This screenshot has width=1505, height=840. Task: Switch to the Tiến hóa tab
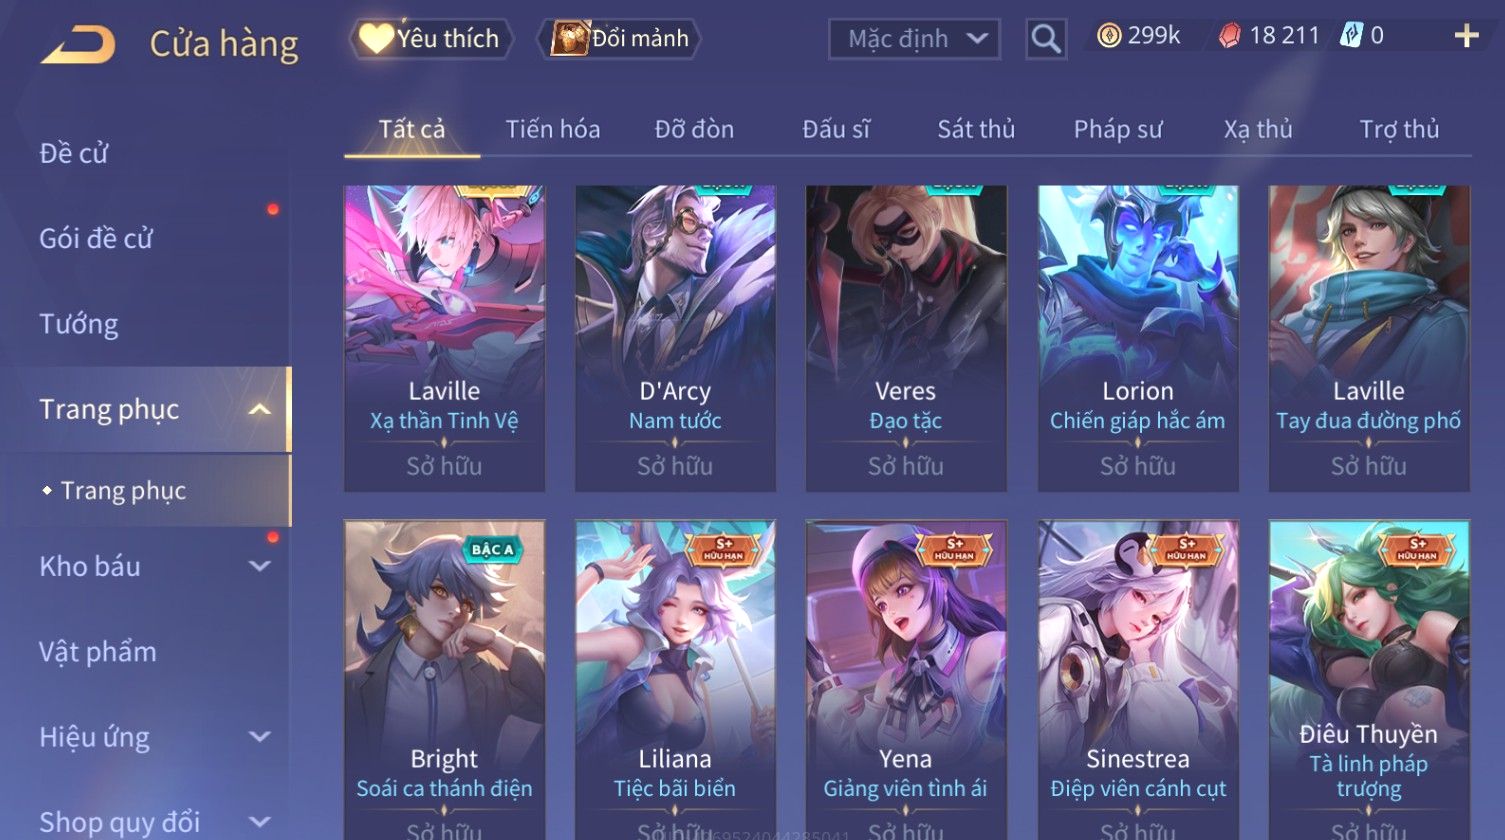pyautogui.click(x=553, y=129)
